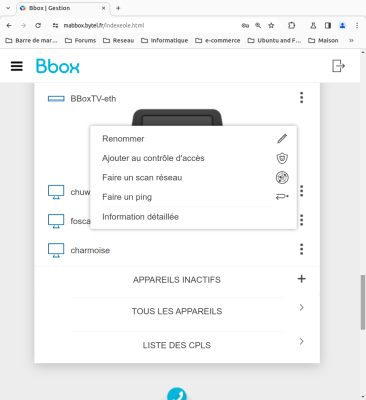Click the ping arrow icon
The width and height of the screenshot is (366, 400).
[282, 197]
